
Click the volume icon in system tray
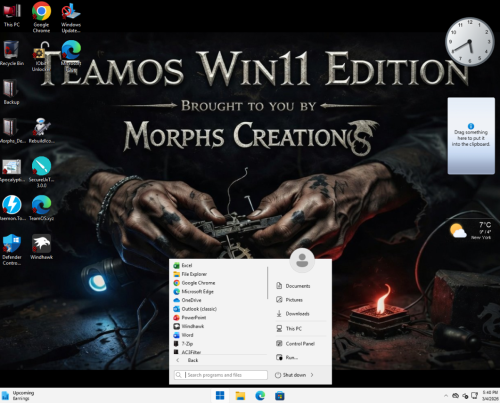coord(465,396)
